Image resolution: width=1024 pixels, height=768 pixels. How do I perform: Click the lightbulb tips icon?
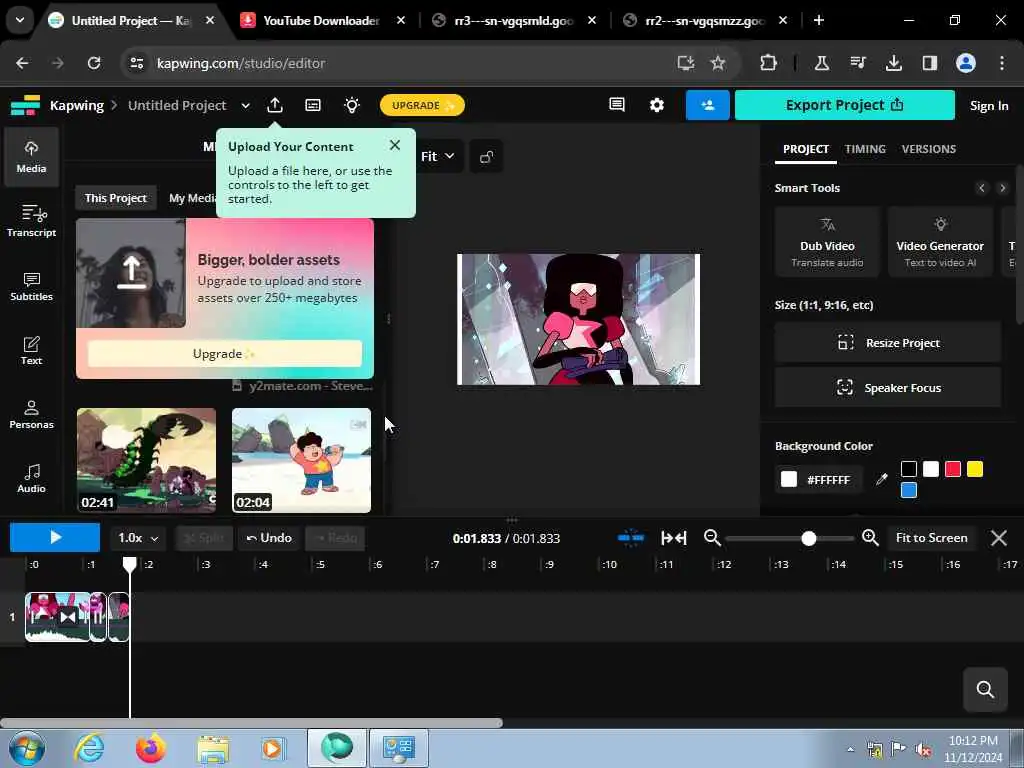(x=352, y=105)
